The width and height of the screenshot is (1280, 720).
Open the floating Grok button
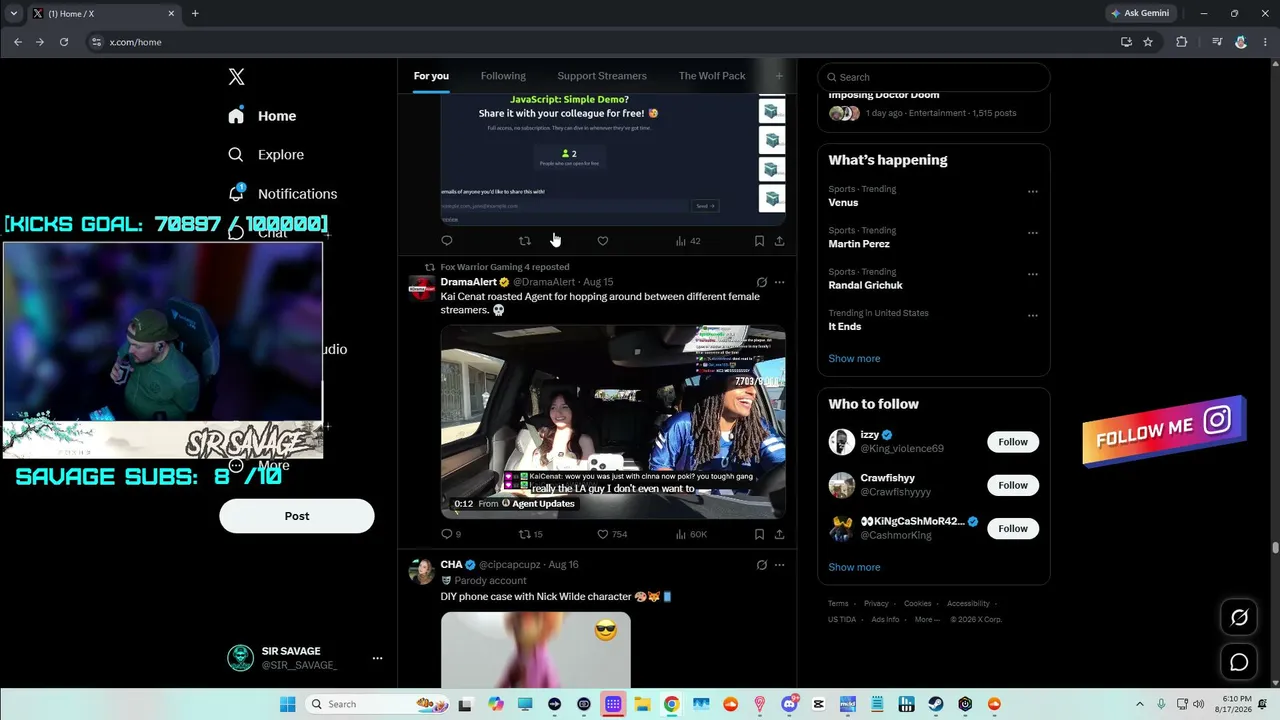tap(1239, 617)
